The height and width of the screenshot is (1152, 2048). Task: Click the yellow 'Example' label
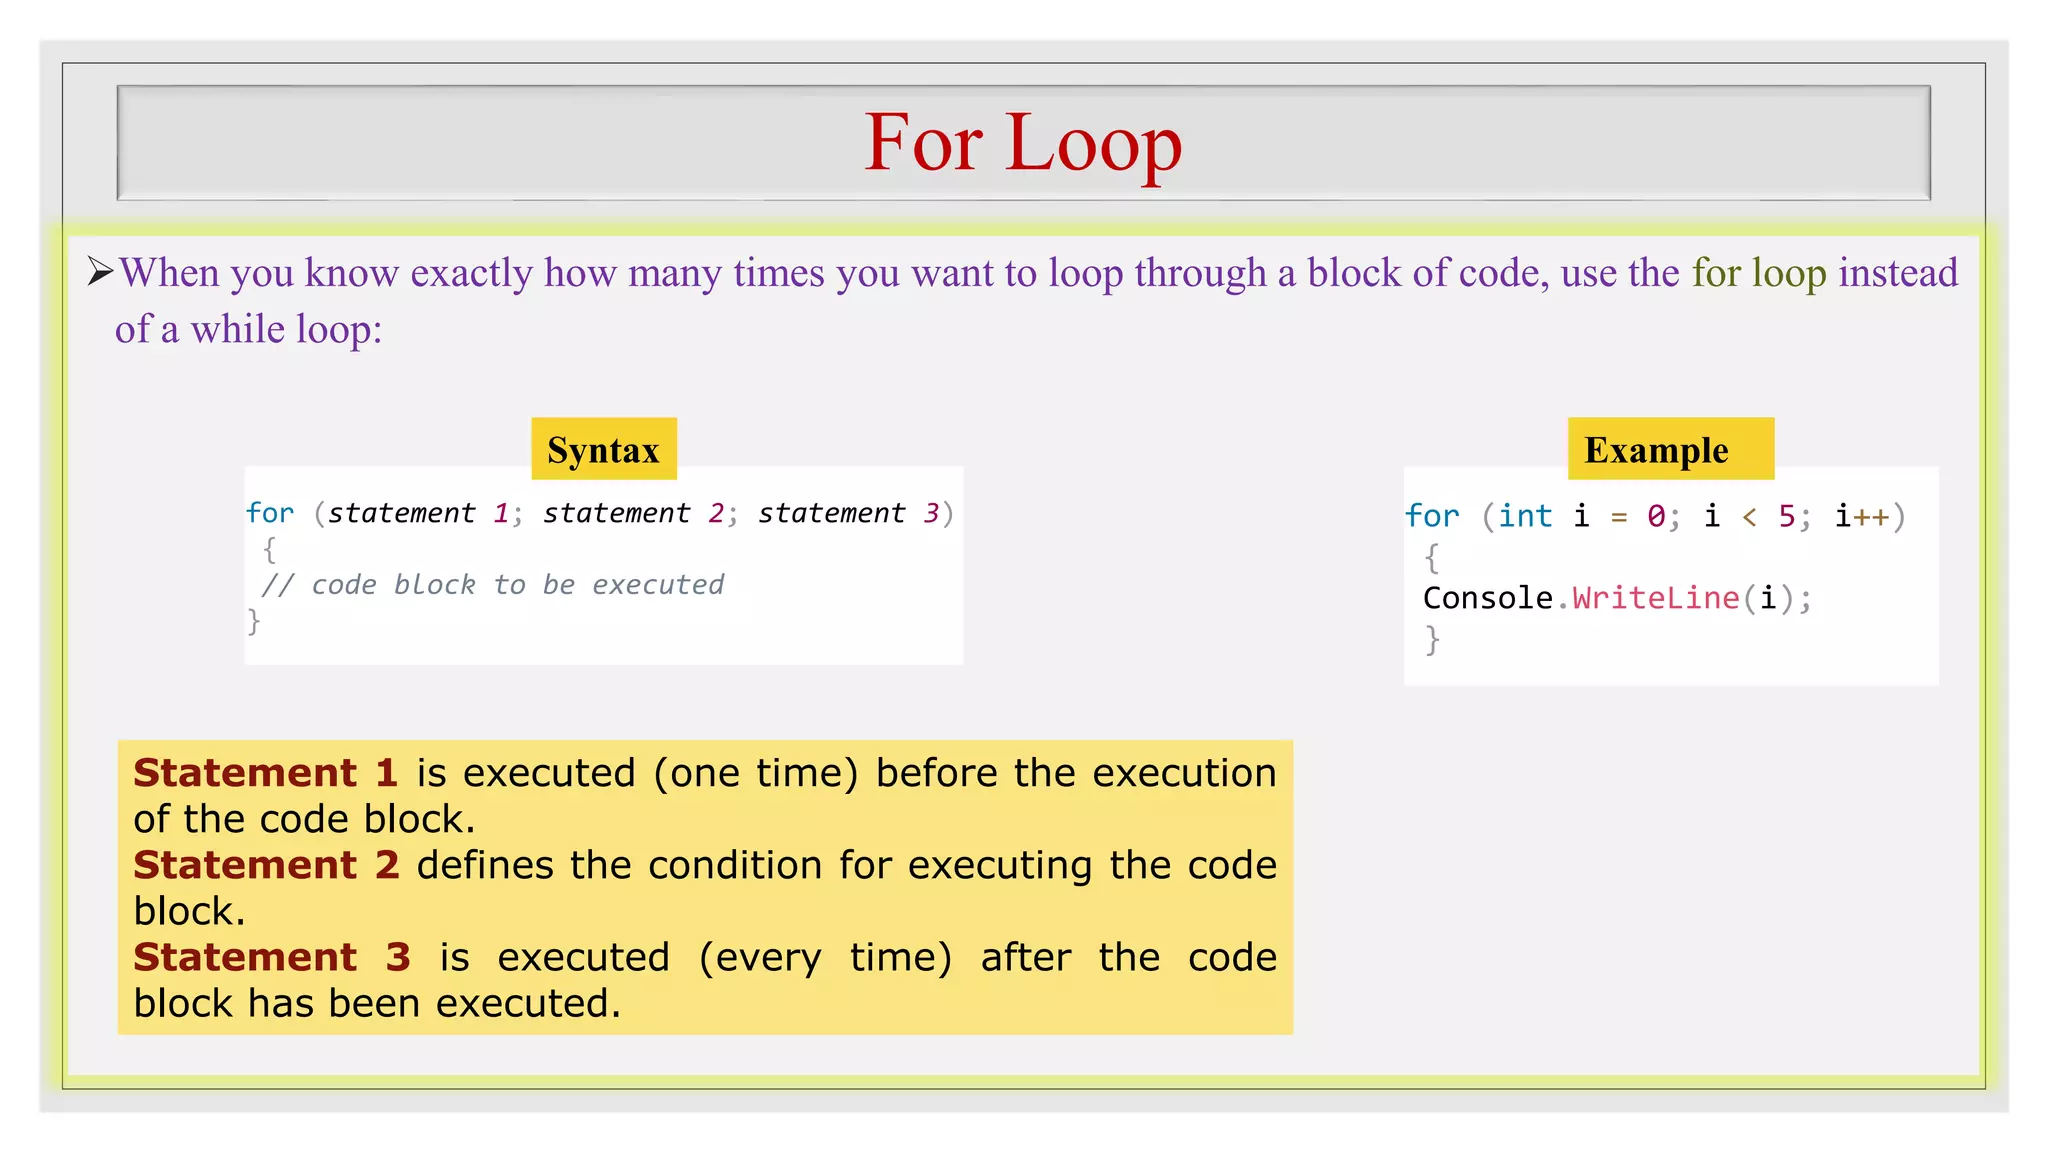1657,450
